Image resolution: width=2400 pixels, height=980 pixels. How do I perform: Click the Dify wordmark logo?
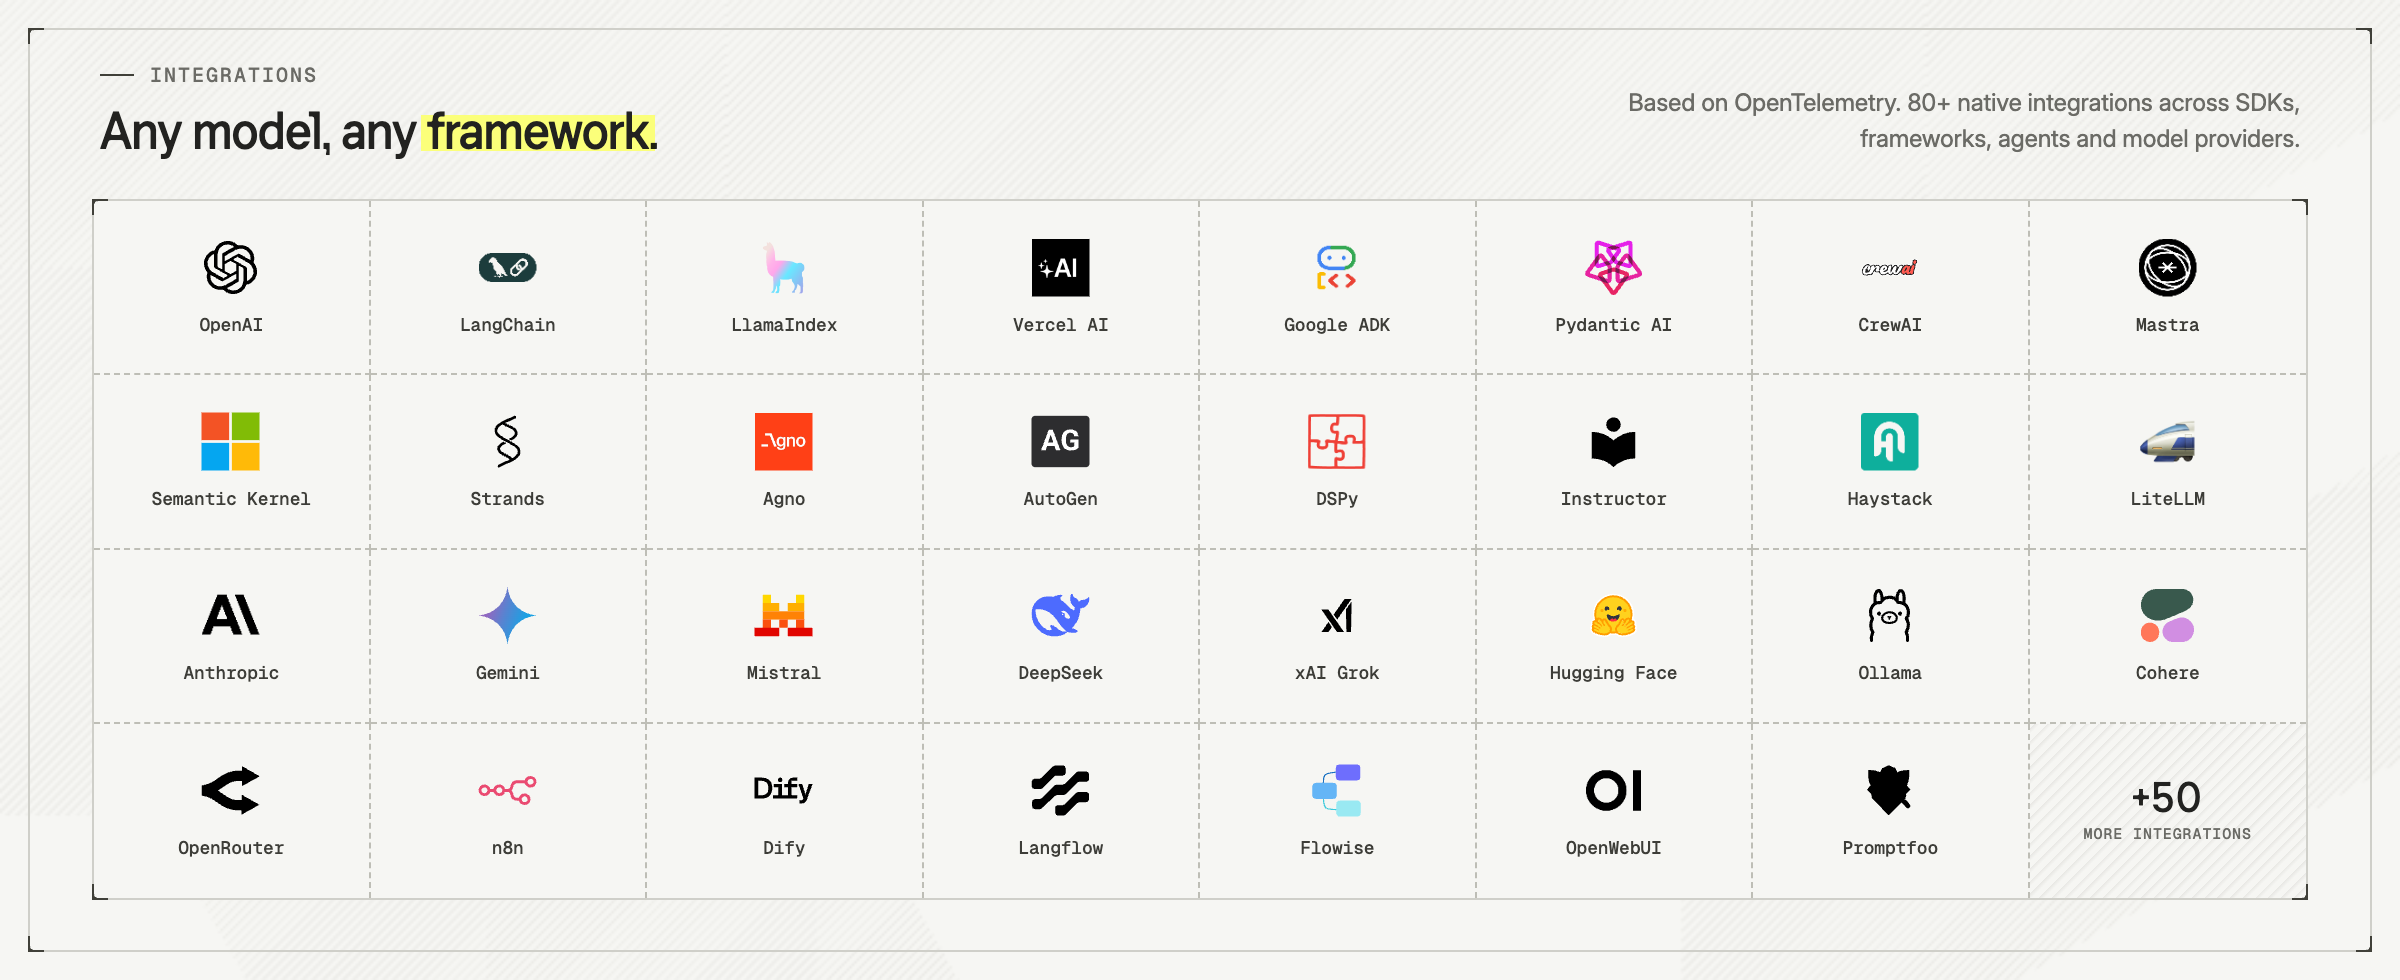click(x=783, y=789)
